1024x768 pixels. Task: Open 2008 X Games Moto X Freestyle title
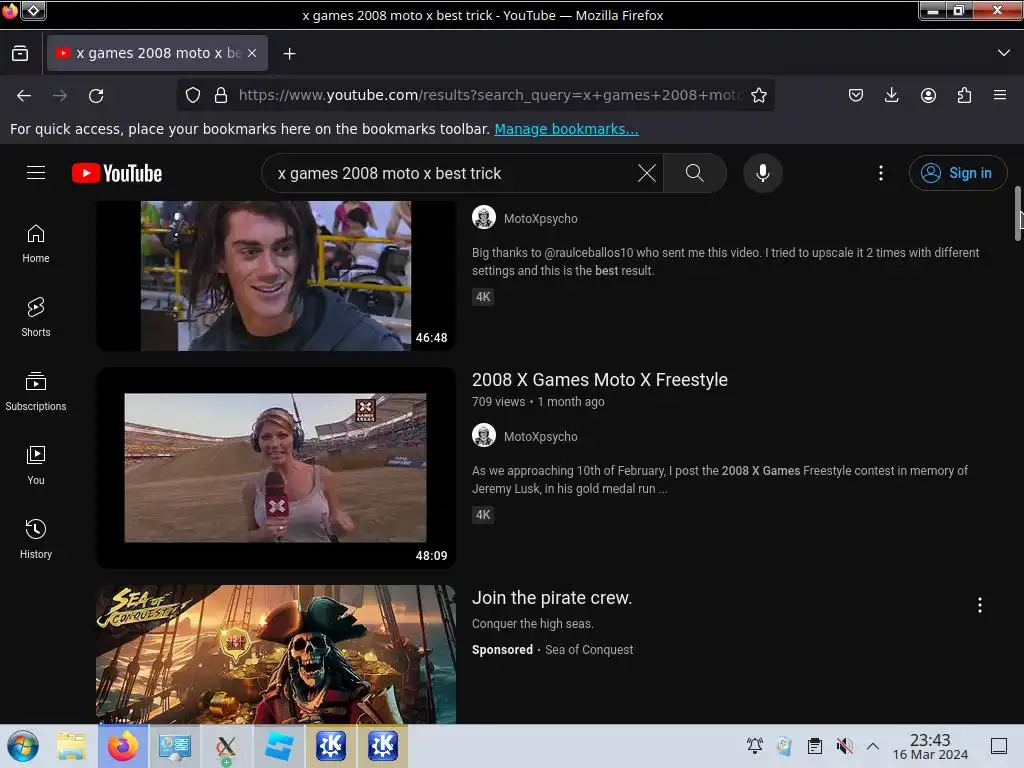point(600,379)
